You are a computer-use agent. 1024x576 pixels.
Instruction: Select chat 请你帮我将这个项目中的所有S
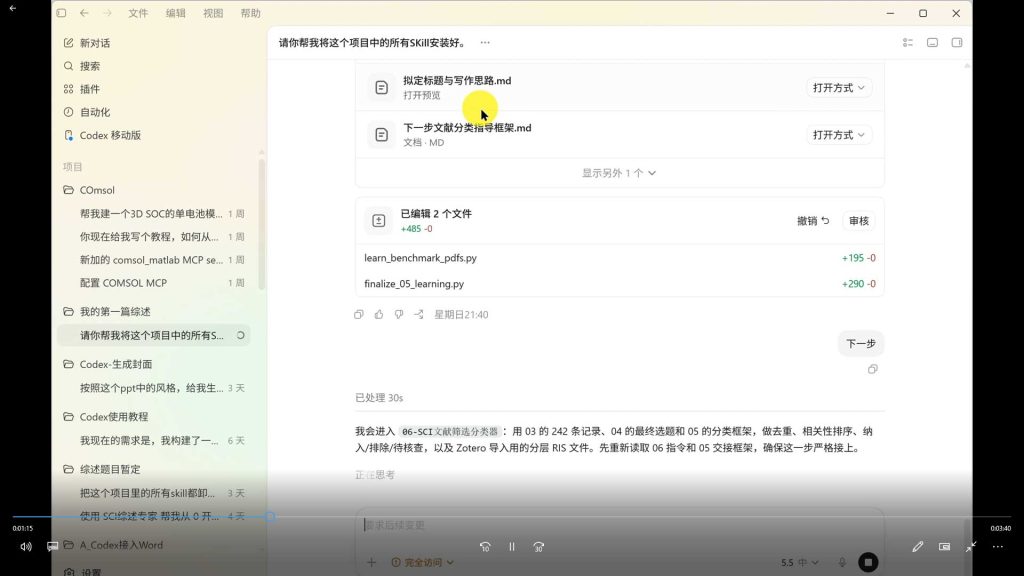tap(154, 335)
